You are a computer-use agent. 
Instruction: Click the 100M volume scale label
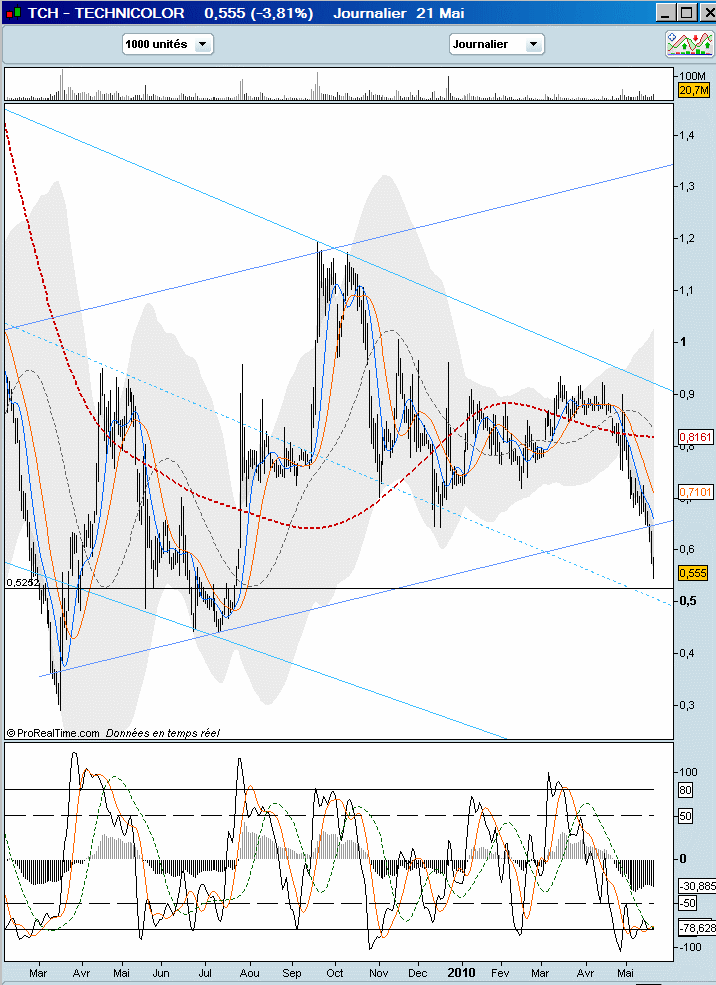tap(693, 76)
